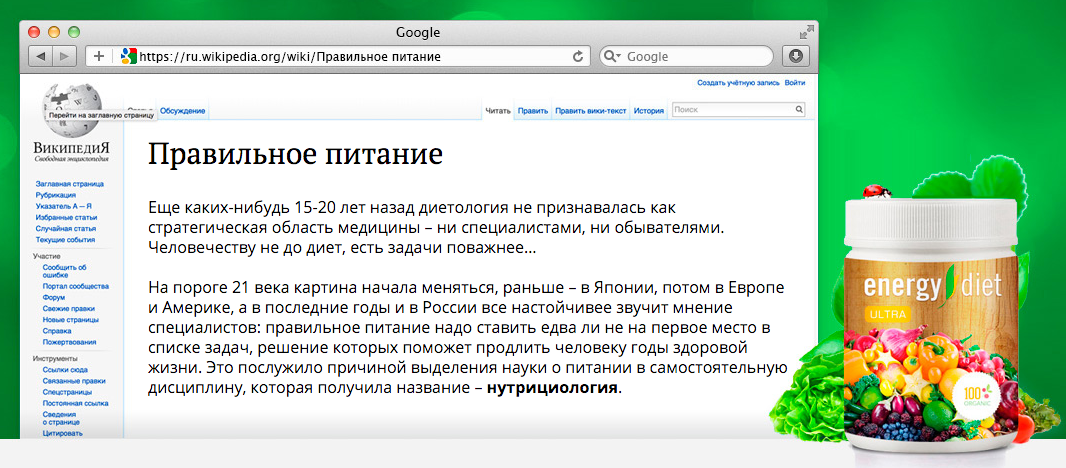Click the Войти link
Viewport: 1066px width, 468px height.
click(795, 83)
